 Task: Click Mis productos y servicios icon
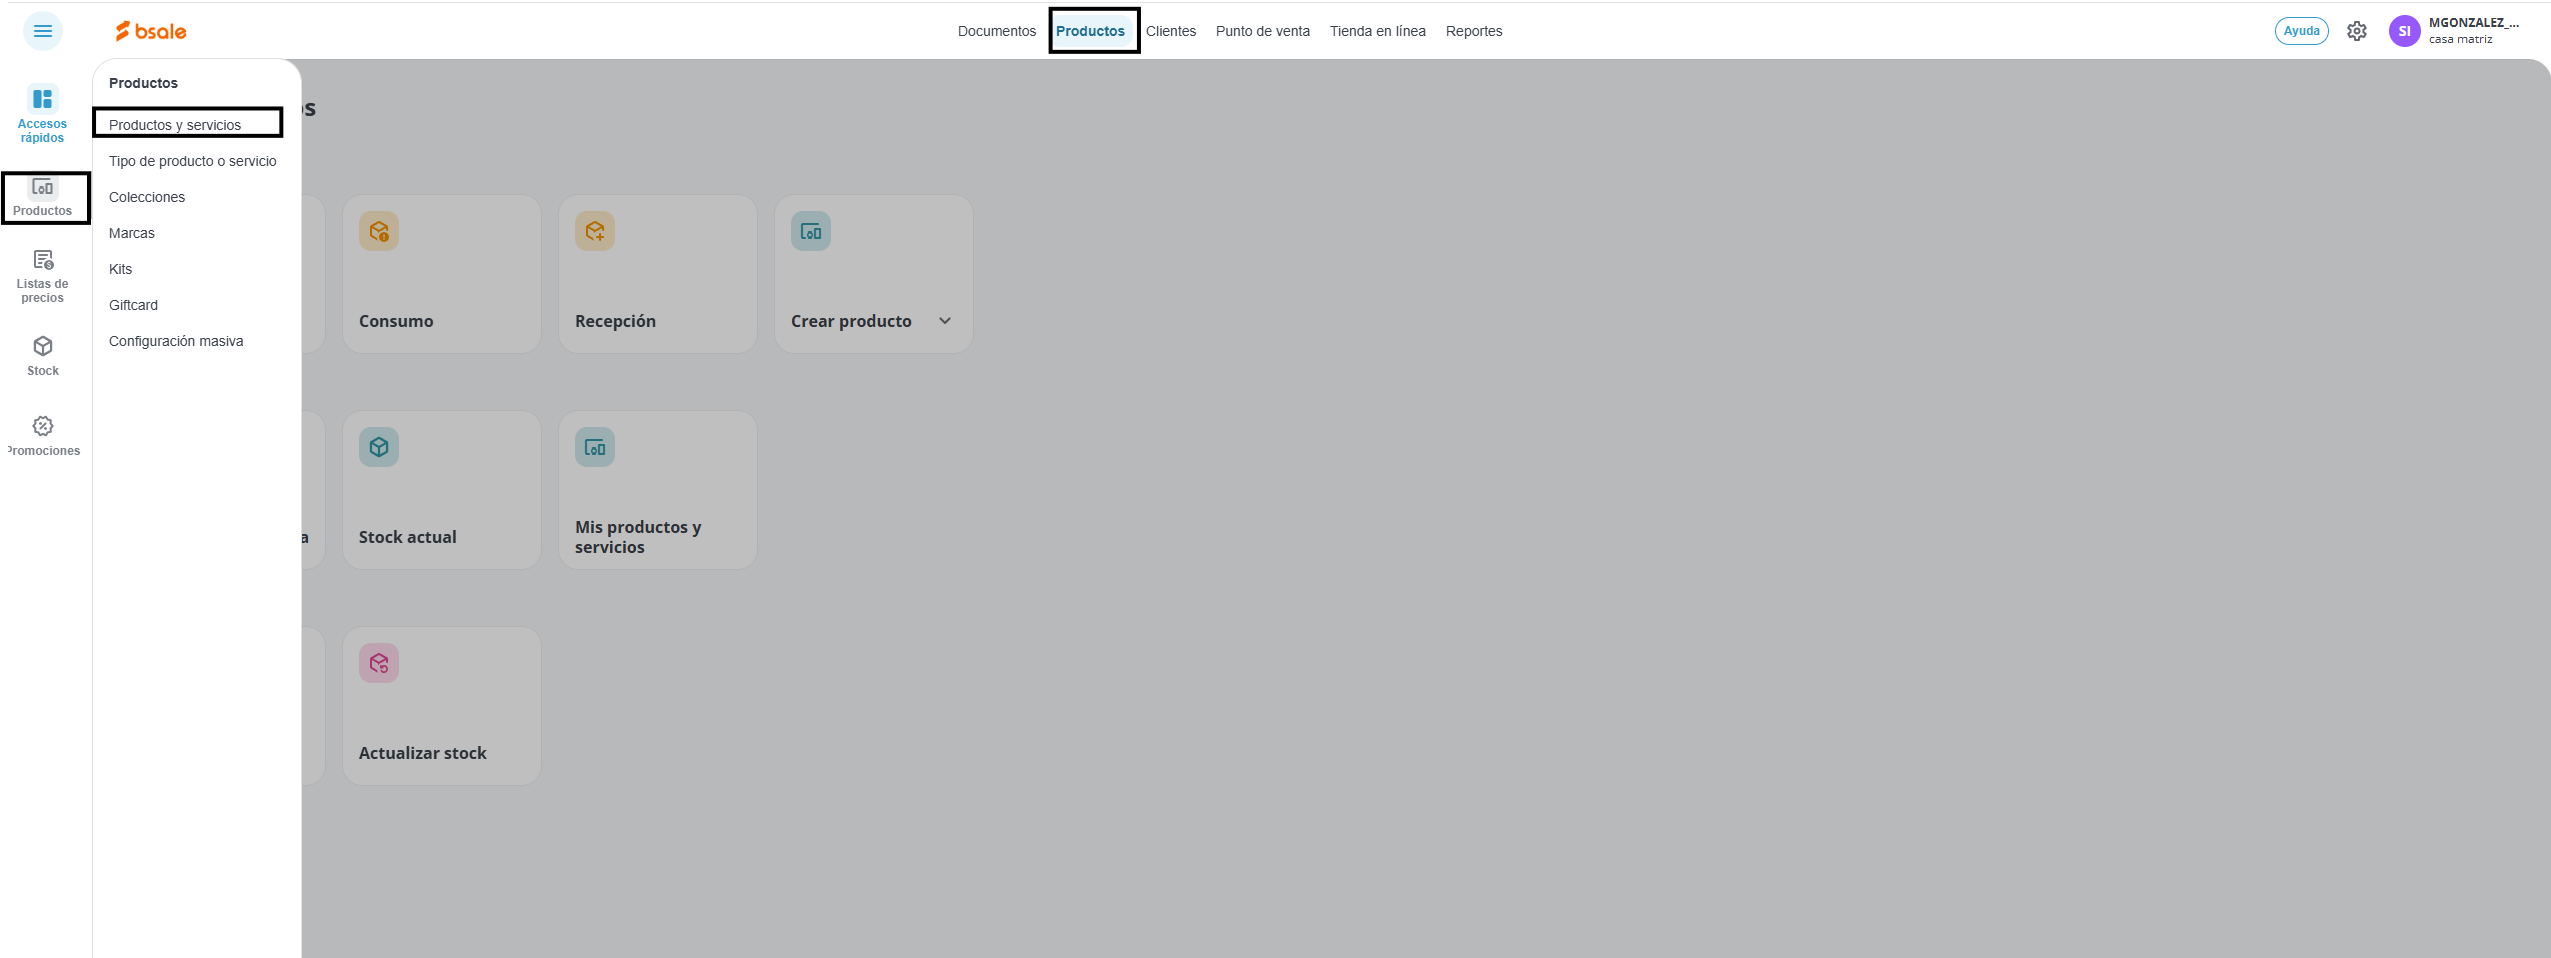click(595, 447)
